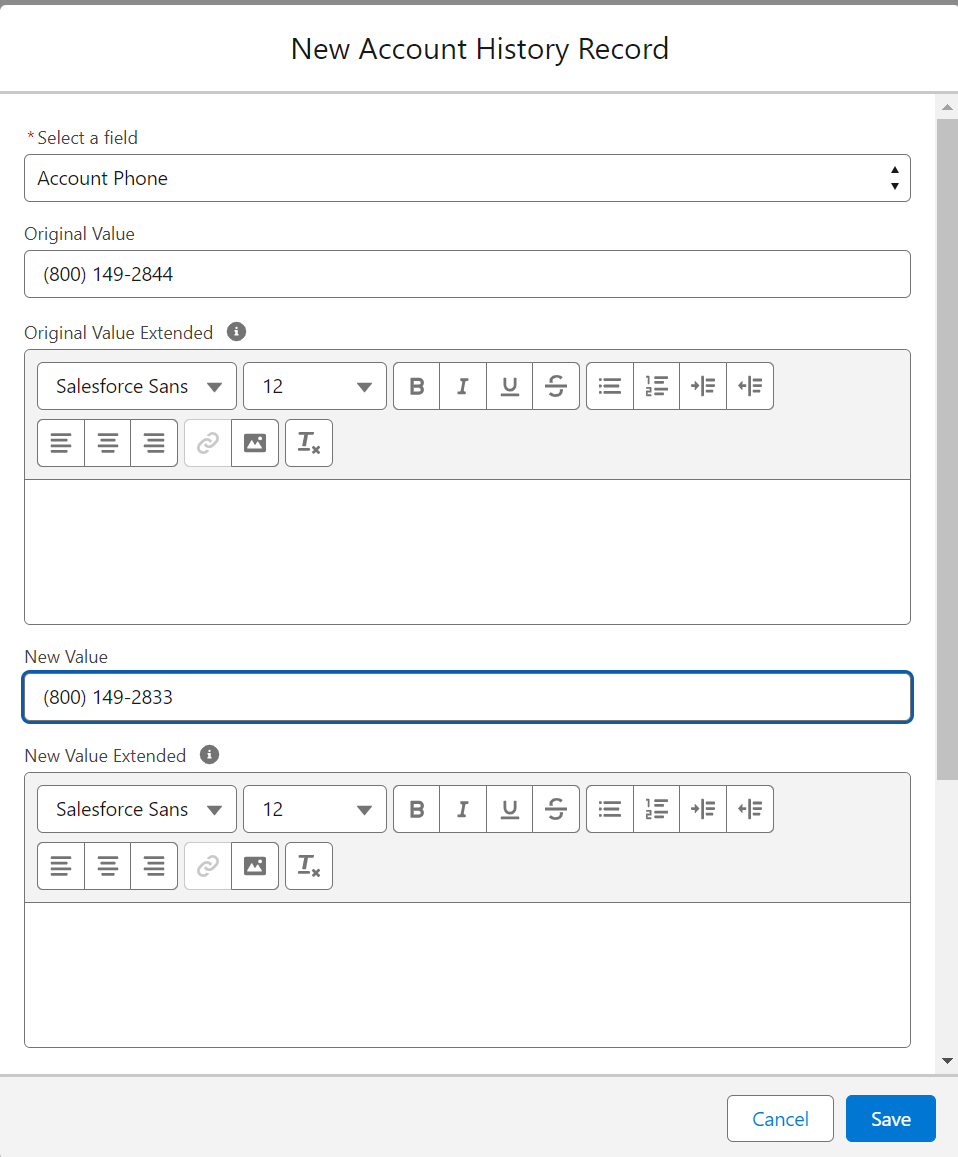
Task: Insert numbered list in New Value Extended
Action: (x=657, y=809)
